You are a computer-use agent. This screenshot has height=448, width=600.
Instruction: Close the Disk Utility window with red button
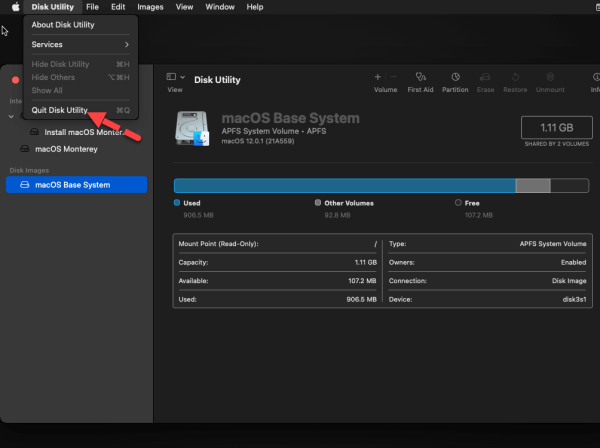click(x=15, y=80)
